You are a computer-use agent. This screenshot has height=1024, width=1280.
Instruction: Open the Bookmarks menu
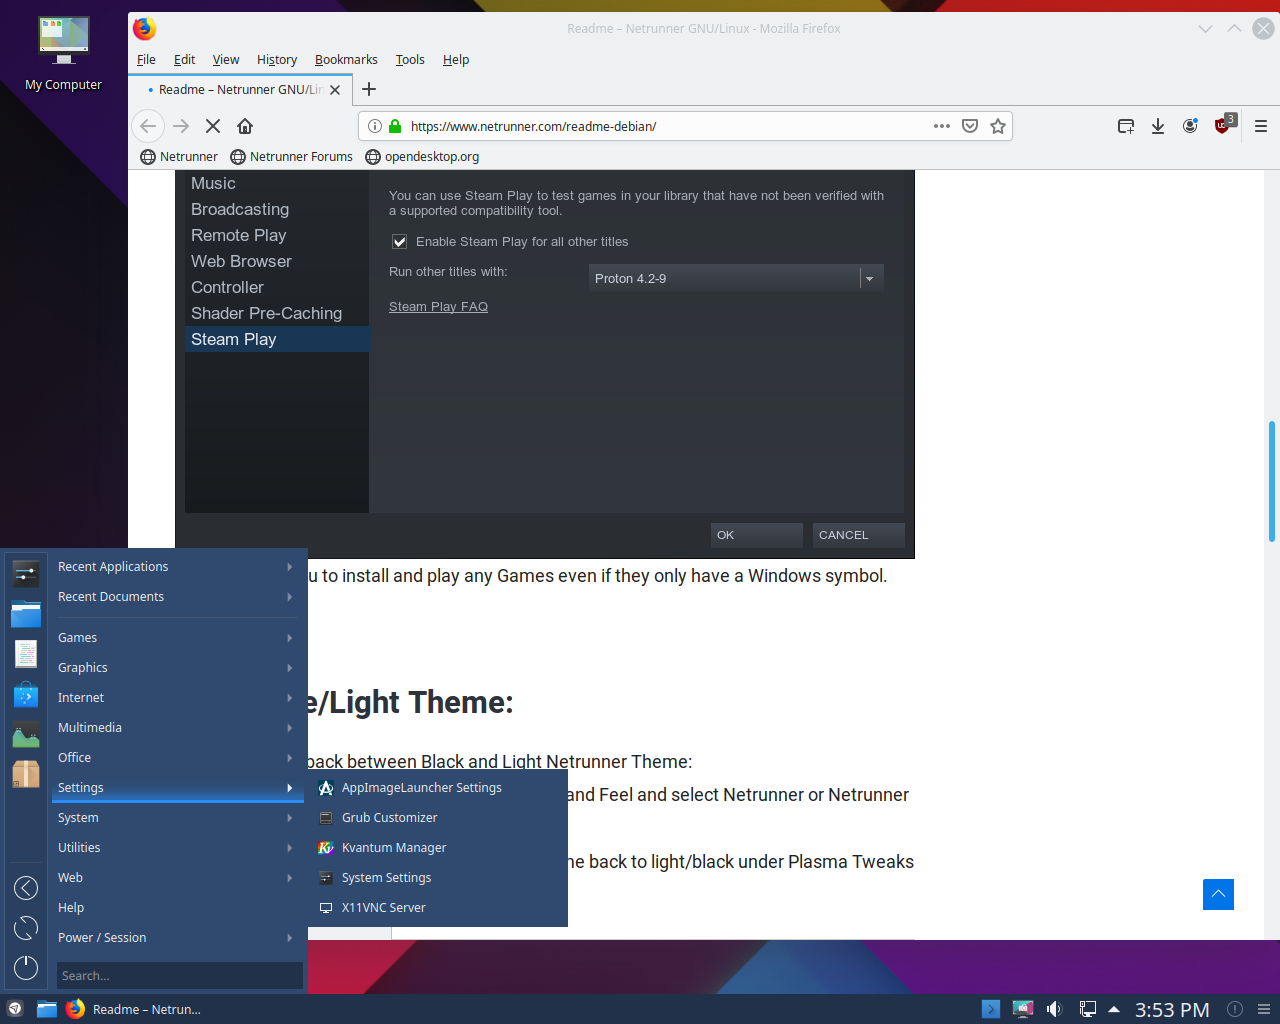(x=346, y=59)
